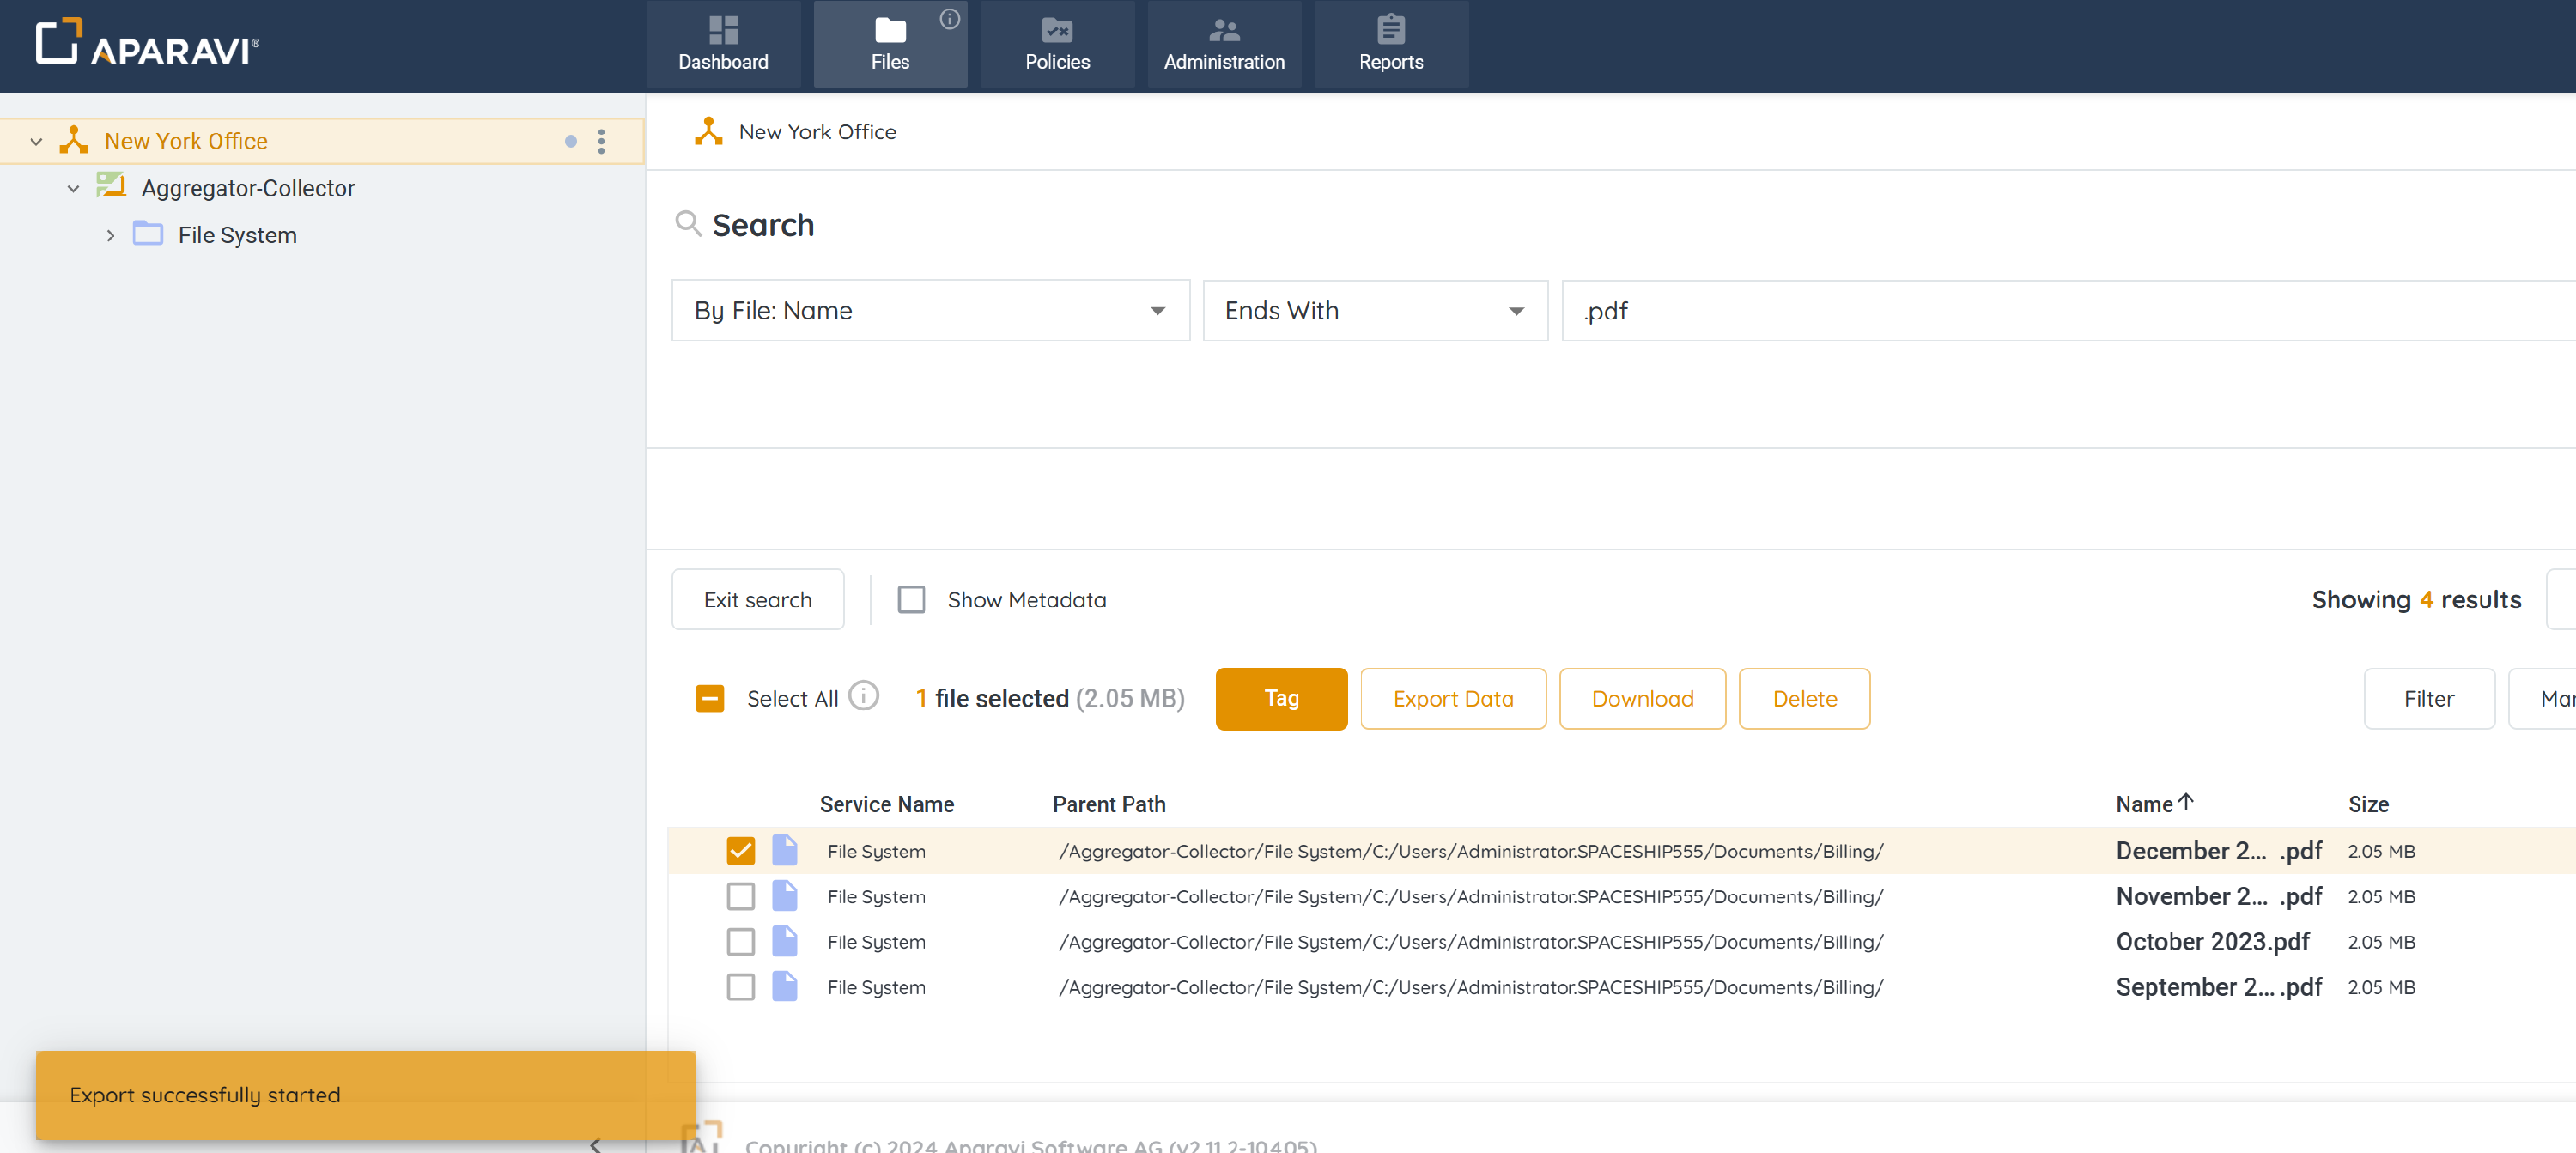
Task: Open the Ends With condition dropdown
Action: 1374,311
